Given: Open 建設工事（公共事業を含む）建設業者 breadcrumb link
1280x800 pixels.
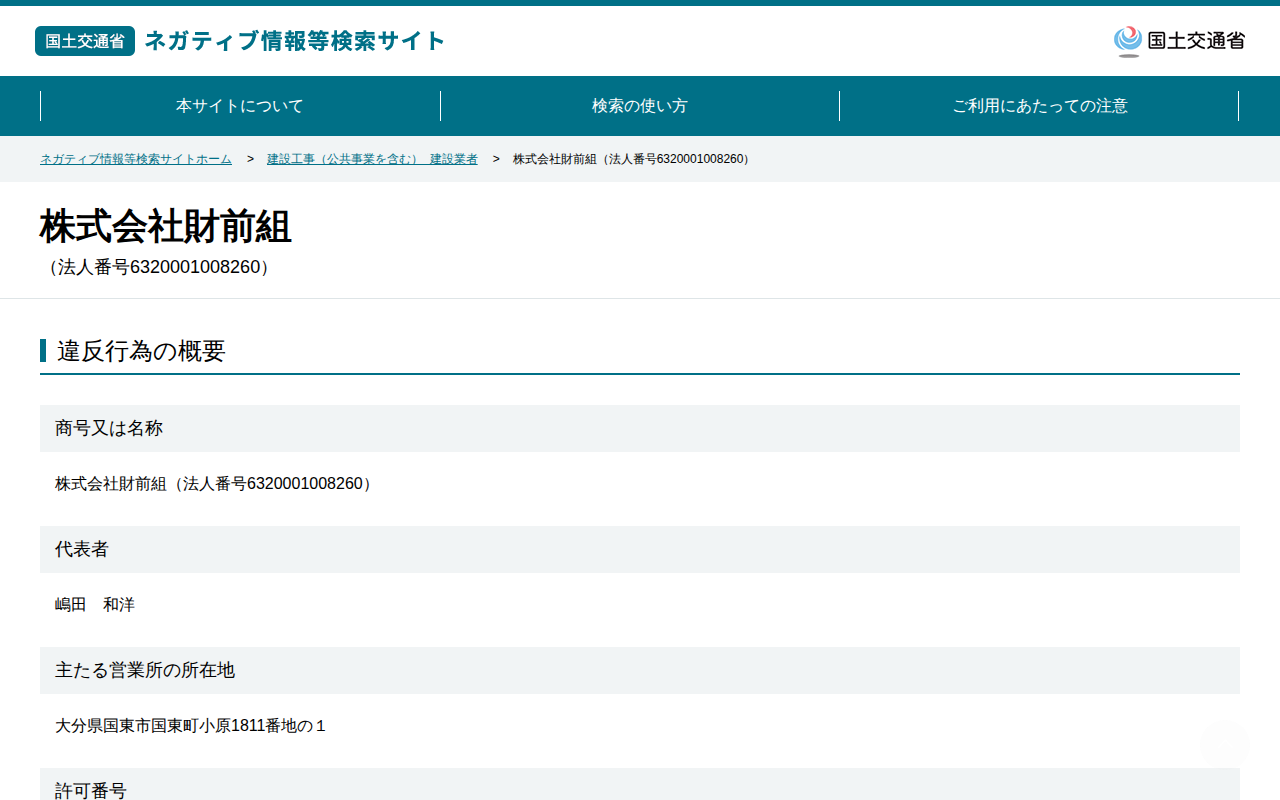Looking at the screenshot, I should click(372, 159).
